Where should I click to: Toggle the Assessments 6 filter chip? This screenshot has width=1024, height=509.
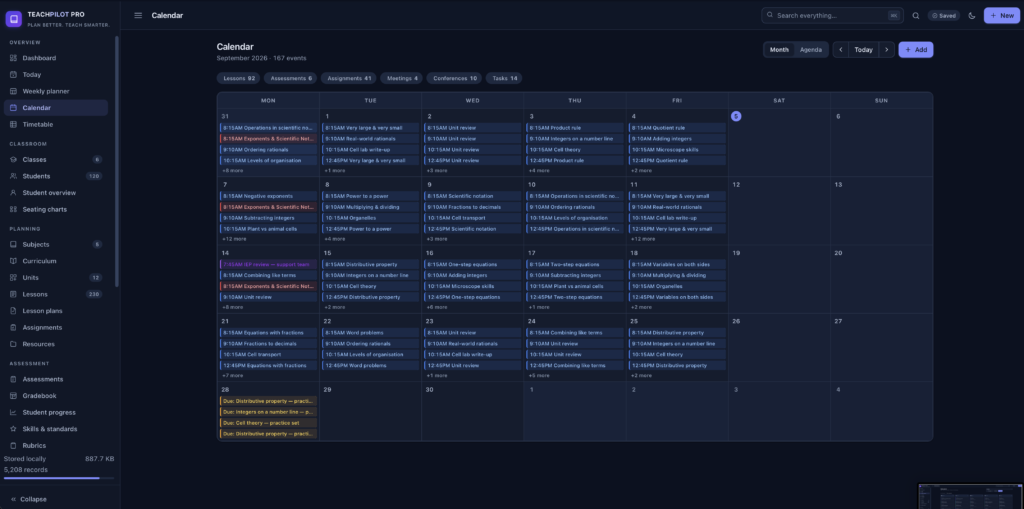click(x=291, y=78)
